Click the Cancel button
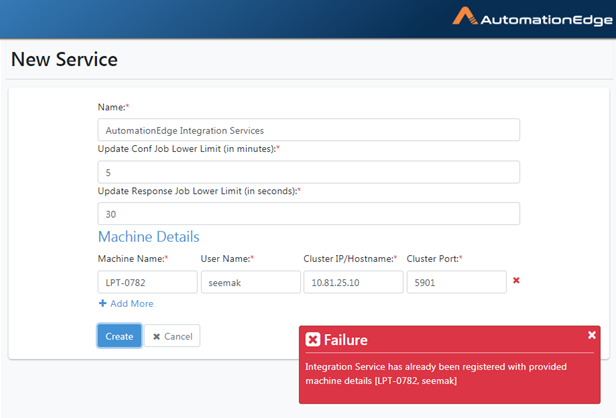 172,336
